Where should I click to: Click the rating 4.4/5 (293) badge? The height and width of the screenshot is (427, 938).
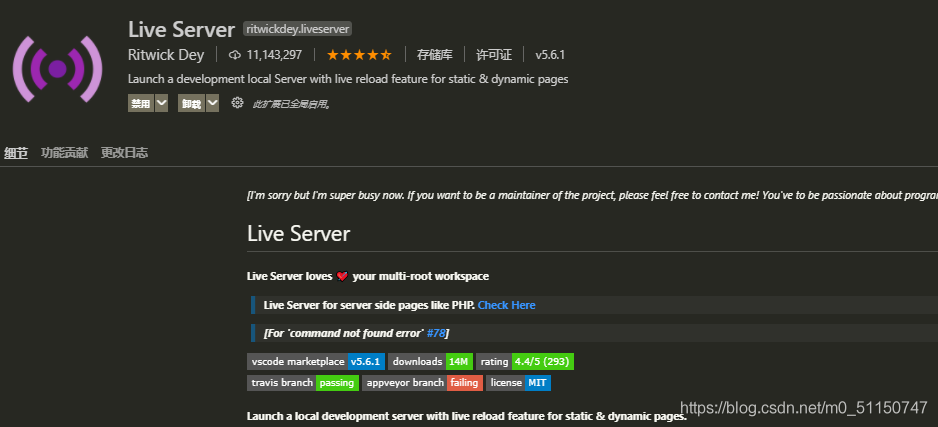point(525,362)
